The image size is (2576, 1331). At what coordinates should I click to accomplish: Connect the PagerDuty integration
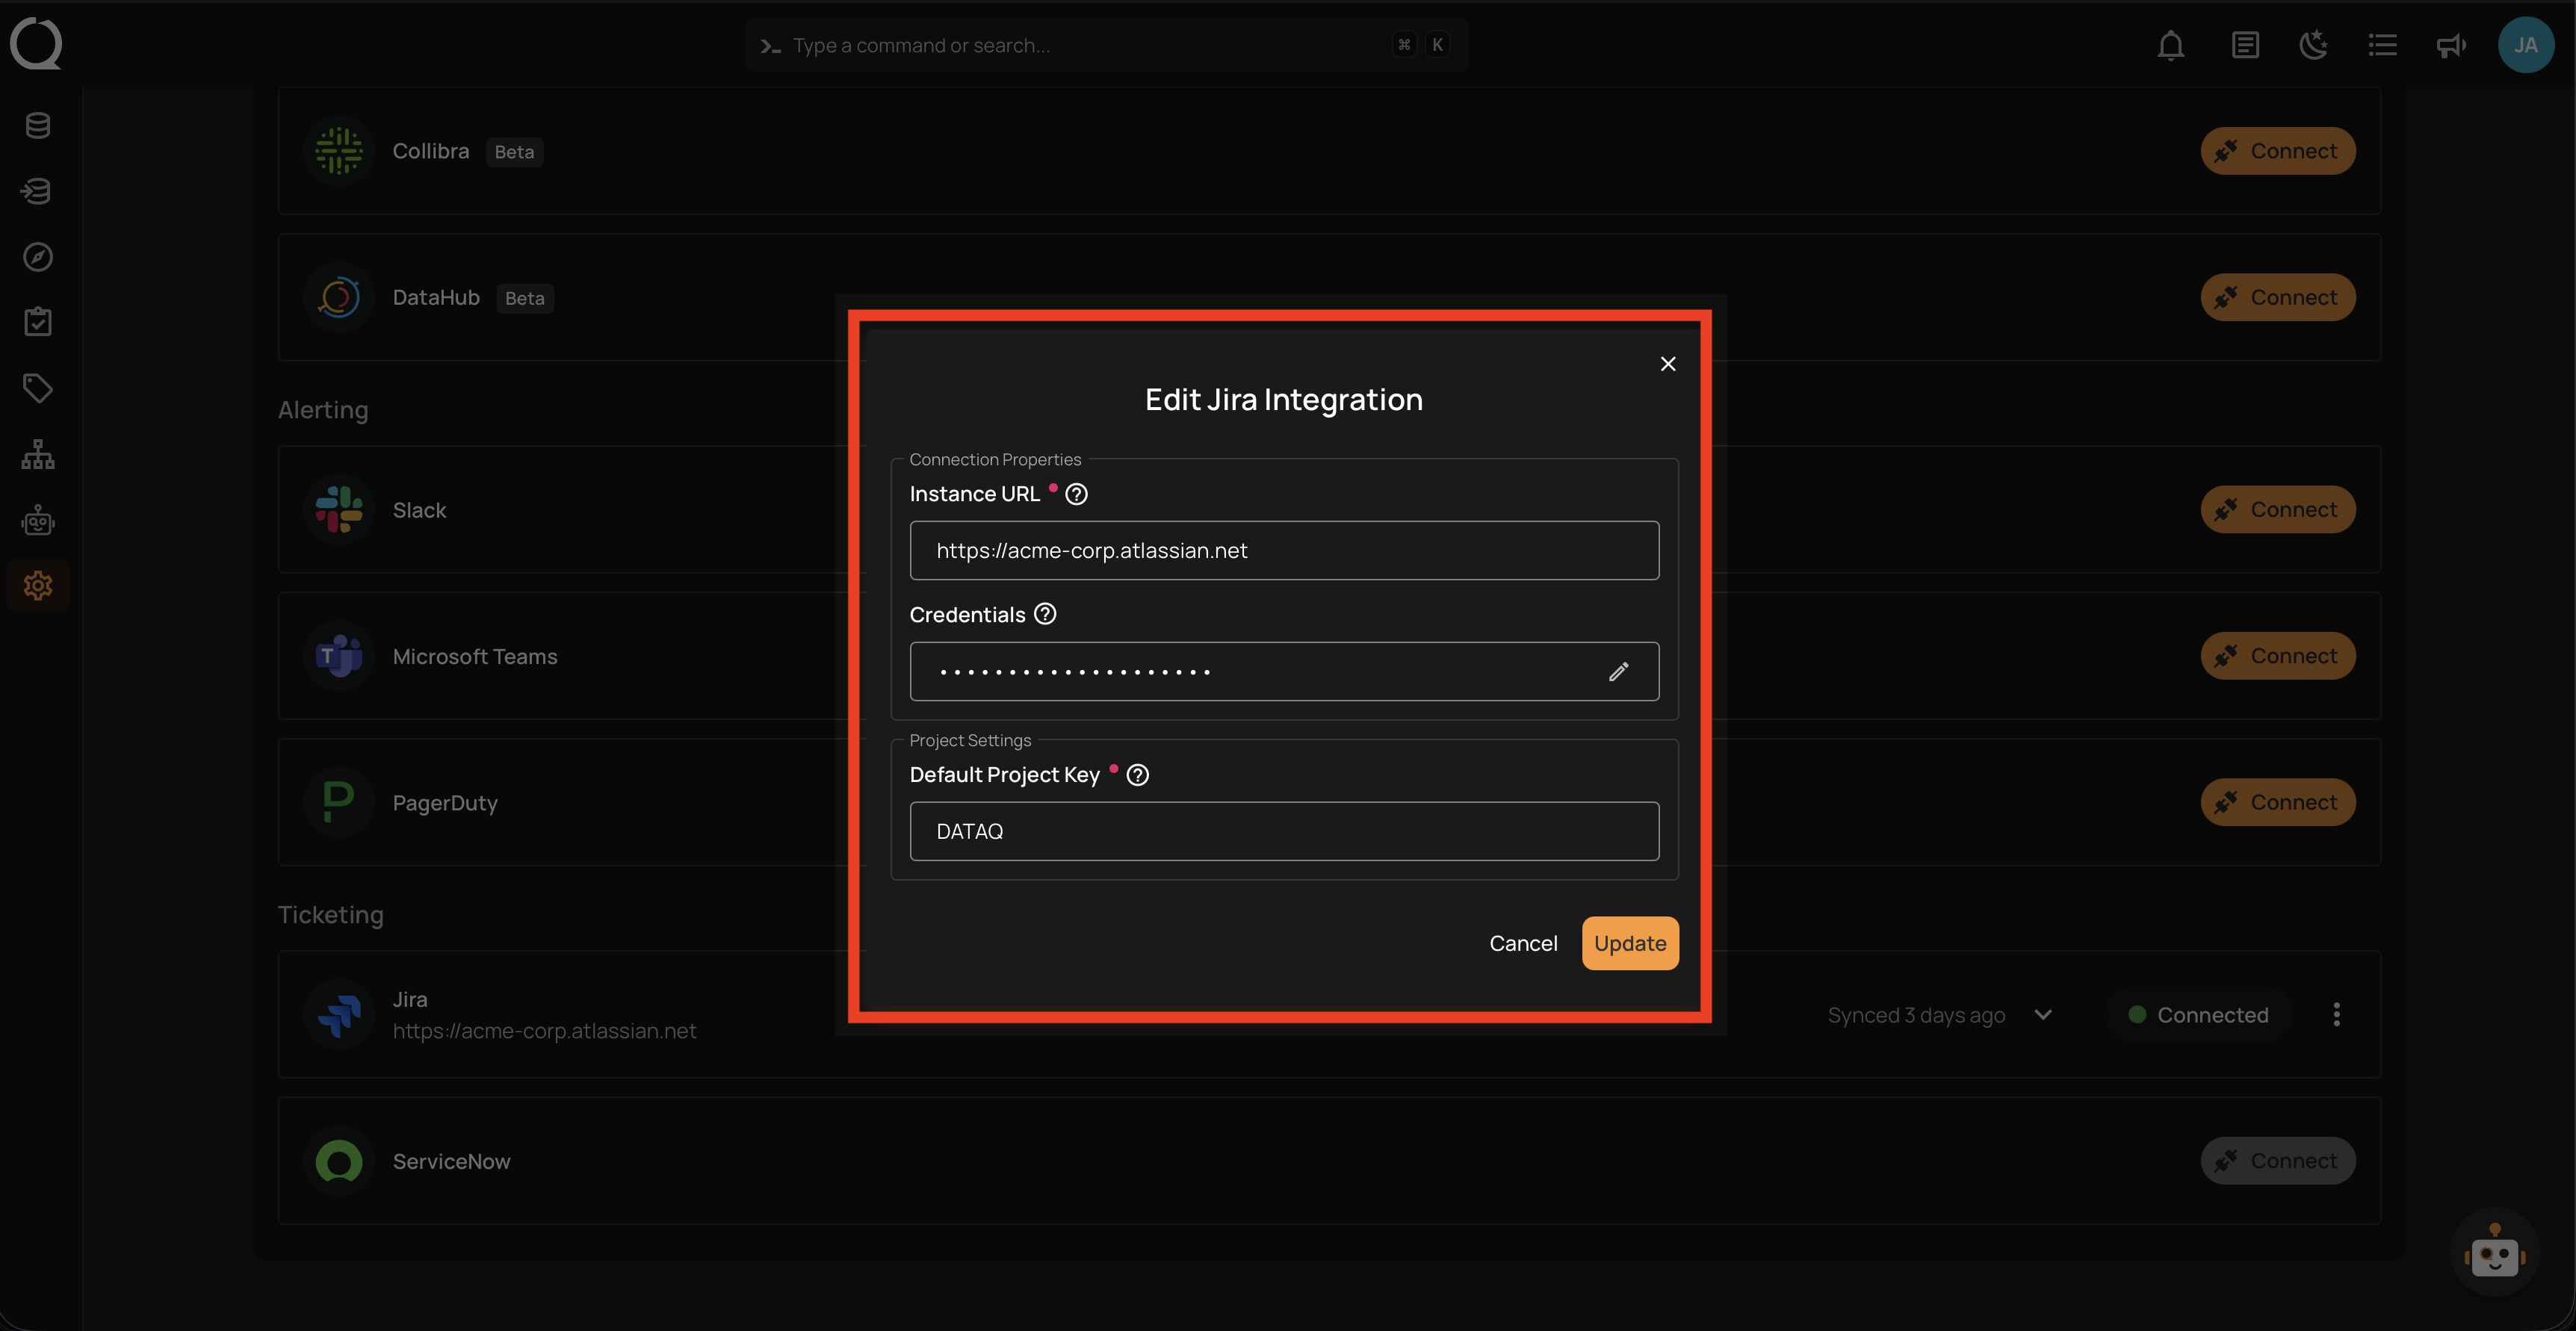click(x=2277, y=802)
